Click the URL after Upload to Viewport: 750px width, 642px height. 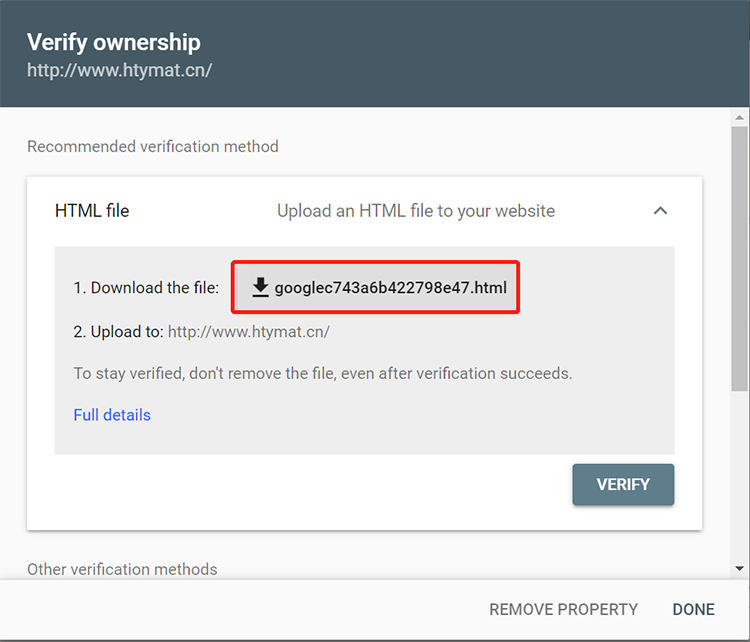248,331
